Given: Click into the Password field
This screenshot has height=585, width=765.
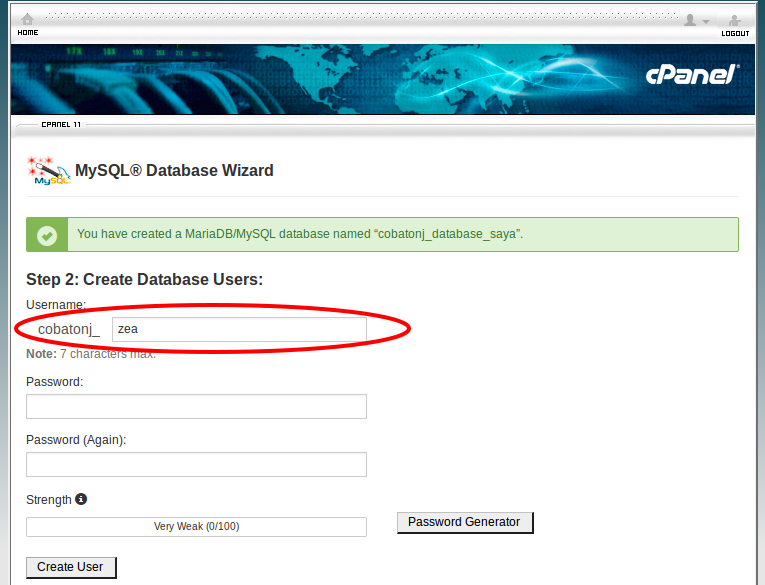Looking at the screenshot, I should (x=196, y=406).
